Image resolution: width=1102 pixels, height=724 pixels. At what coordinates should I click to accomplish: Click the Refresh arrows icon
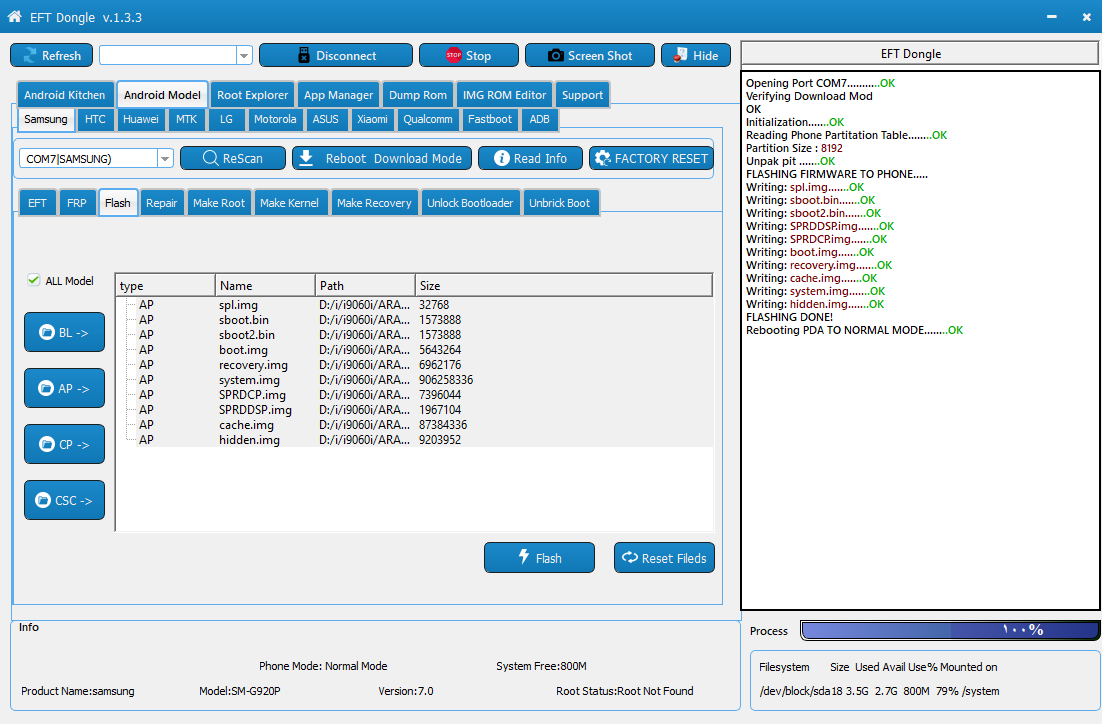(30, 56)
